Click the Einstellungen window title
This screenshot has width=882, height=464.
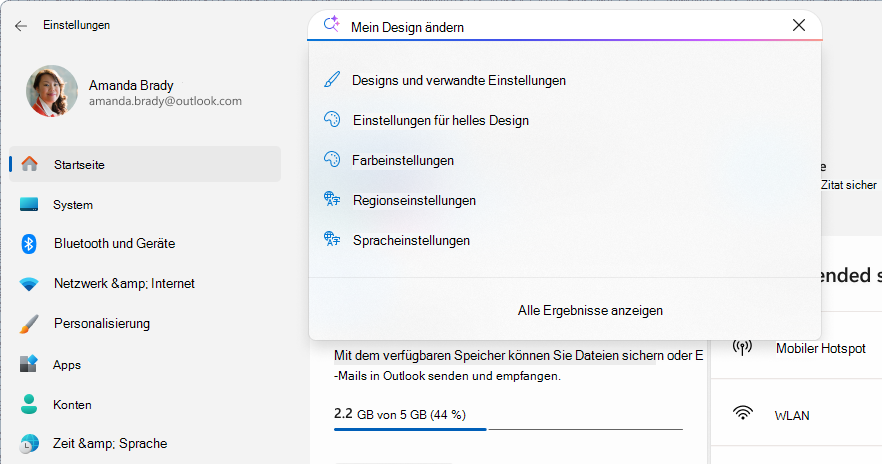76,25
